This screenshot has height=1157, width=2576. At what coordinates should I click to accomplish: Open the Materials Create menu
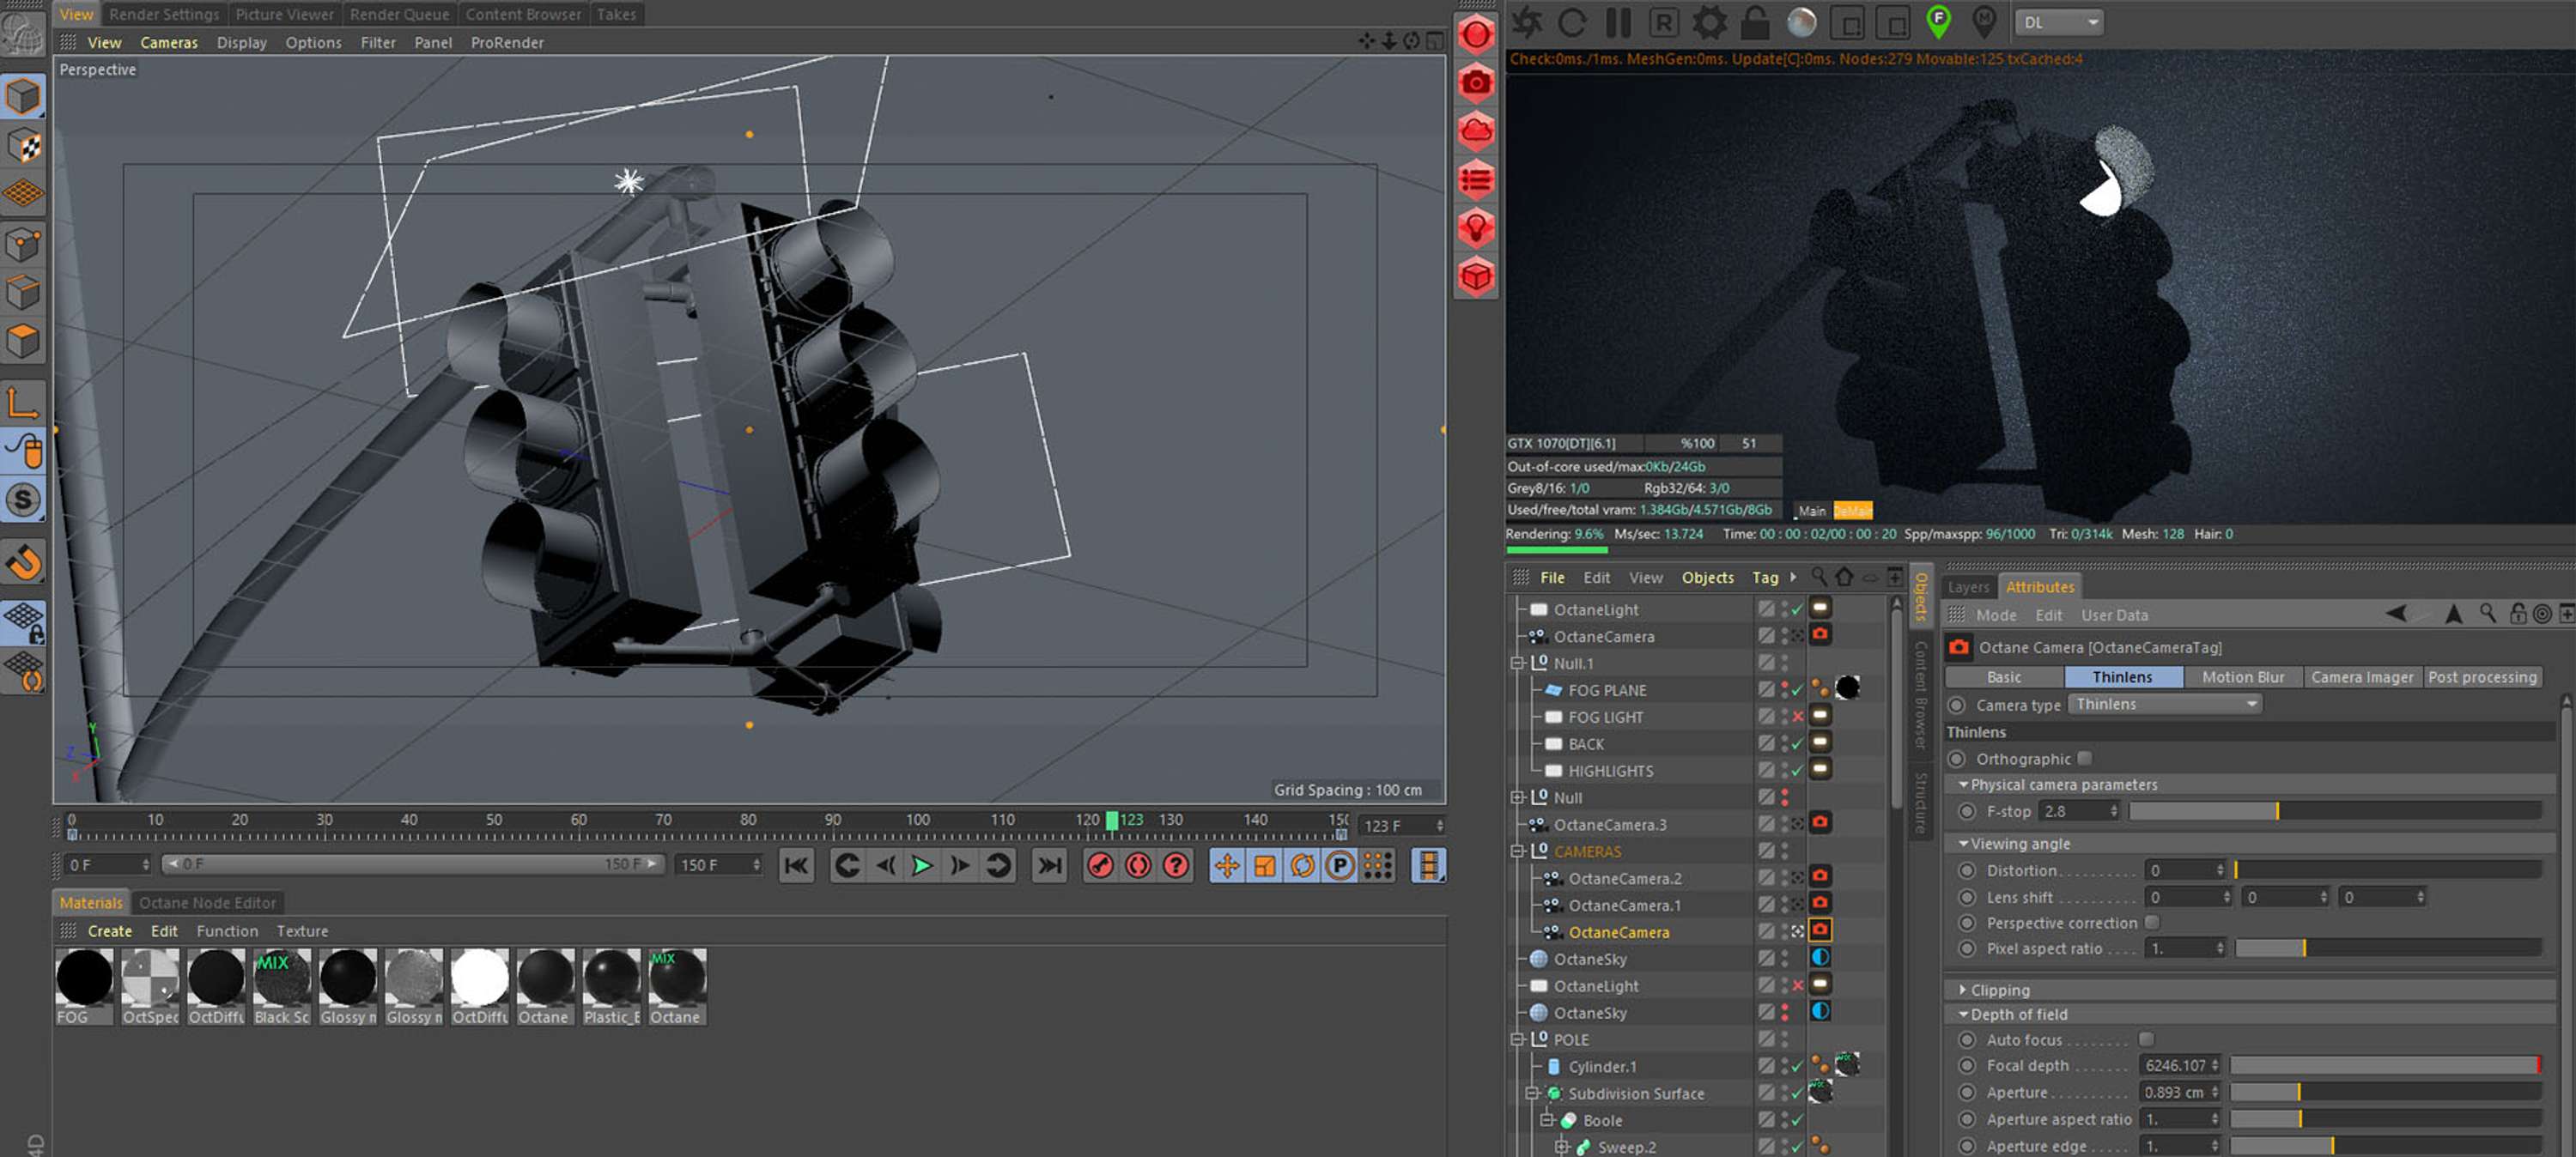[x=110, y=930]
